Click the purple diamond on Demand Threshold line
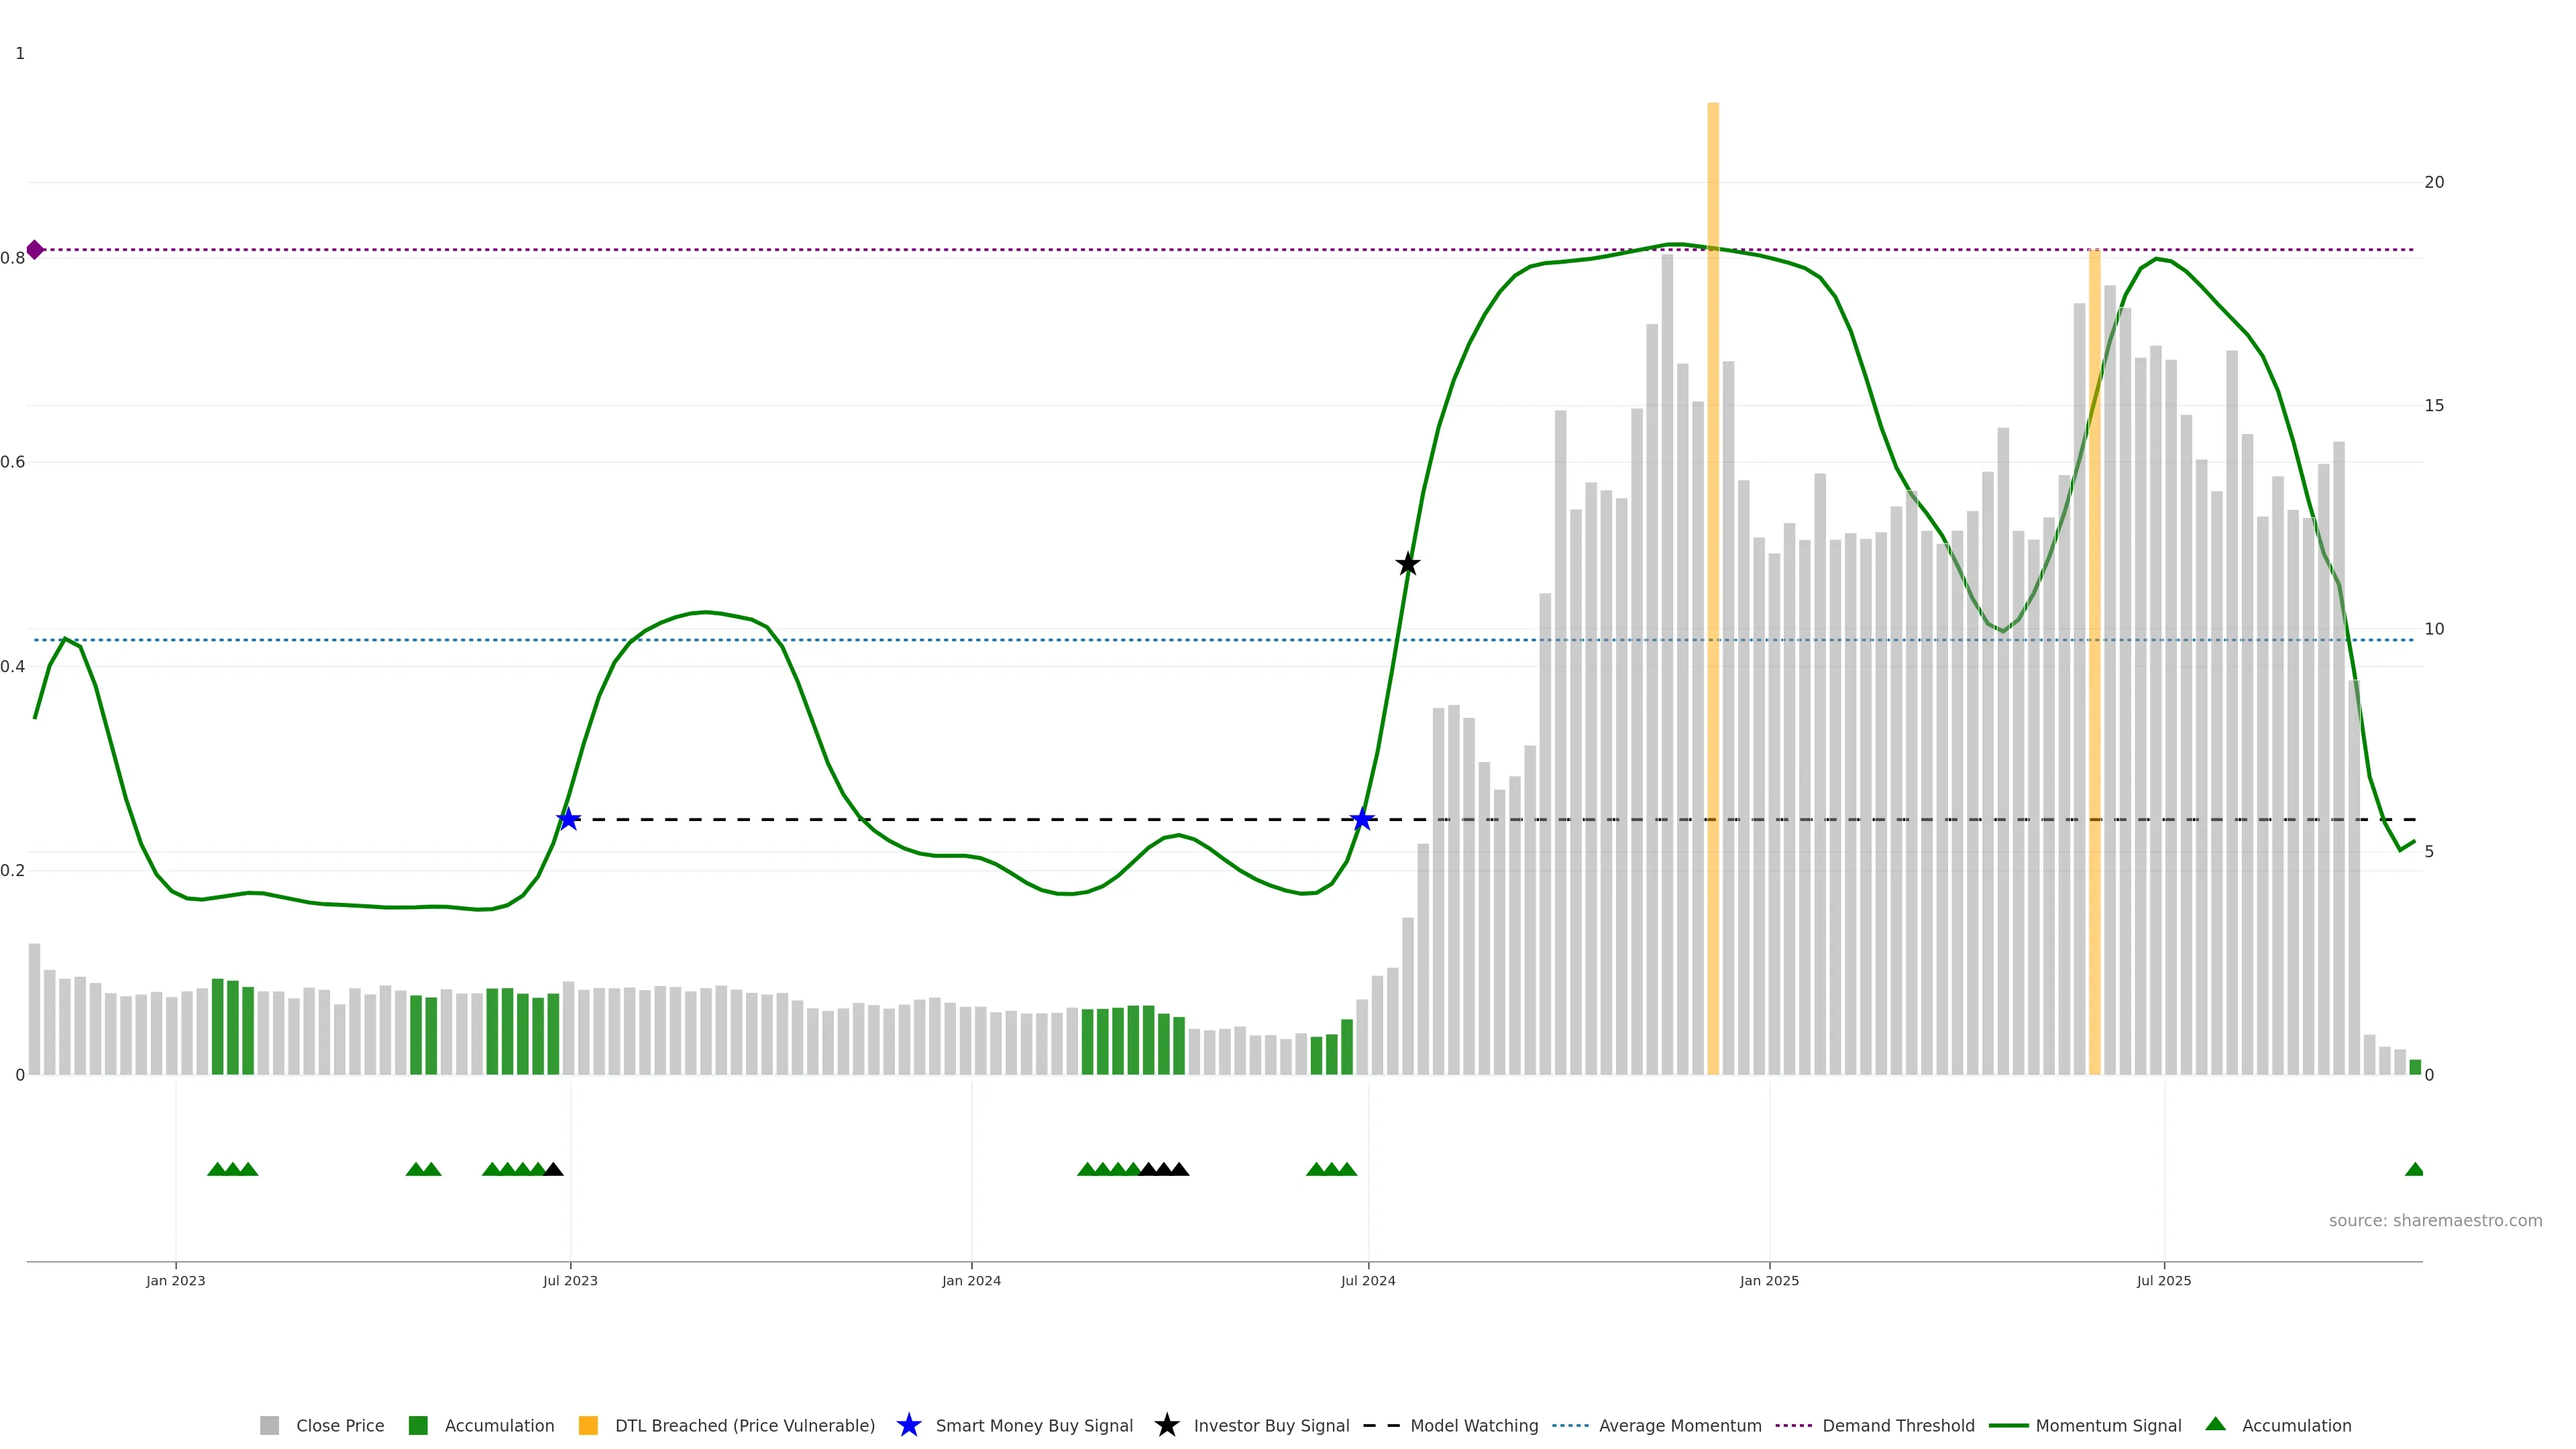The width and height of the screenshot is (2576, 1449). tap(35, 250)
